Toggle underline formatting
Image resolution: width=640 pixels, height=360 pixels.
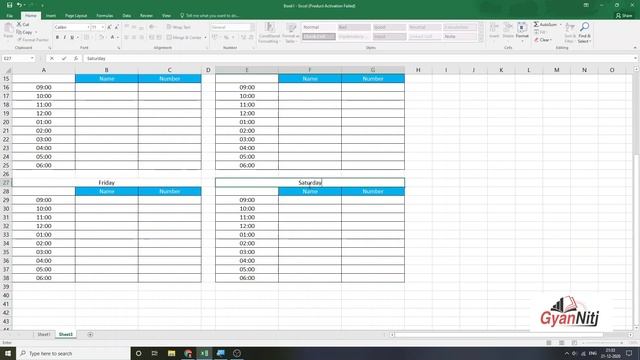pos(72,37)
